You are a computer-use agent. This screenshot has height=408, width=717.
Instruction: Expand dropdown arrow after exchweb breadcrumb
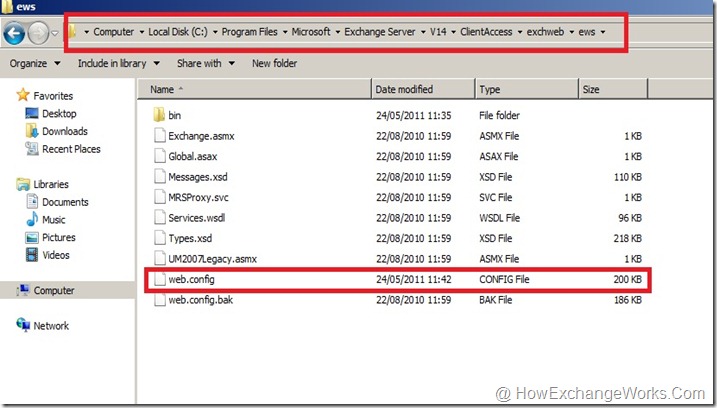click(x=571, y=32)
